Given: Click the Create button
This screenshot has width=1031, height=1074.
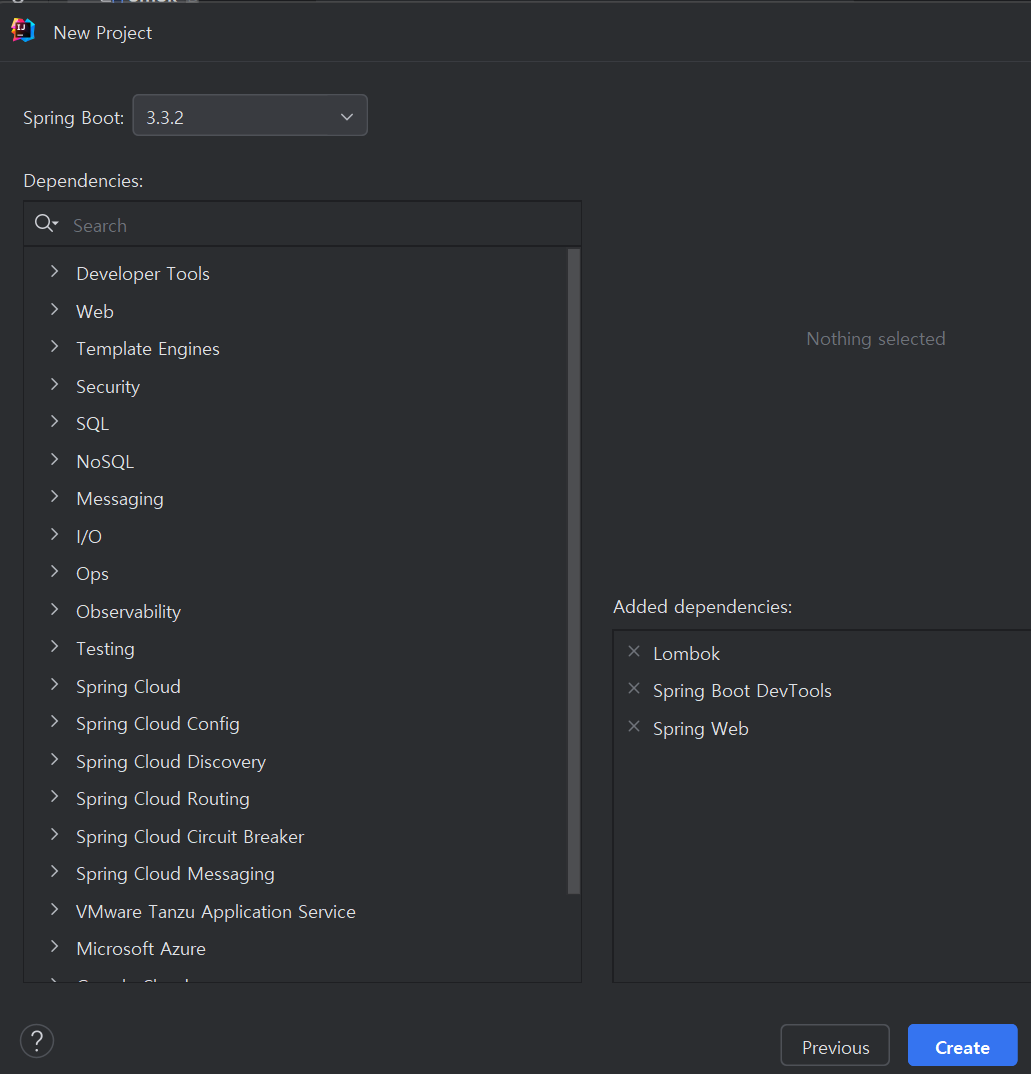Looking at the screenshot, I should (962, 1045).
